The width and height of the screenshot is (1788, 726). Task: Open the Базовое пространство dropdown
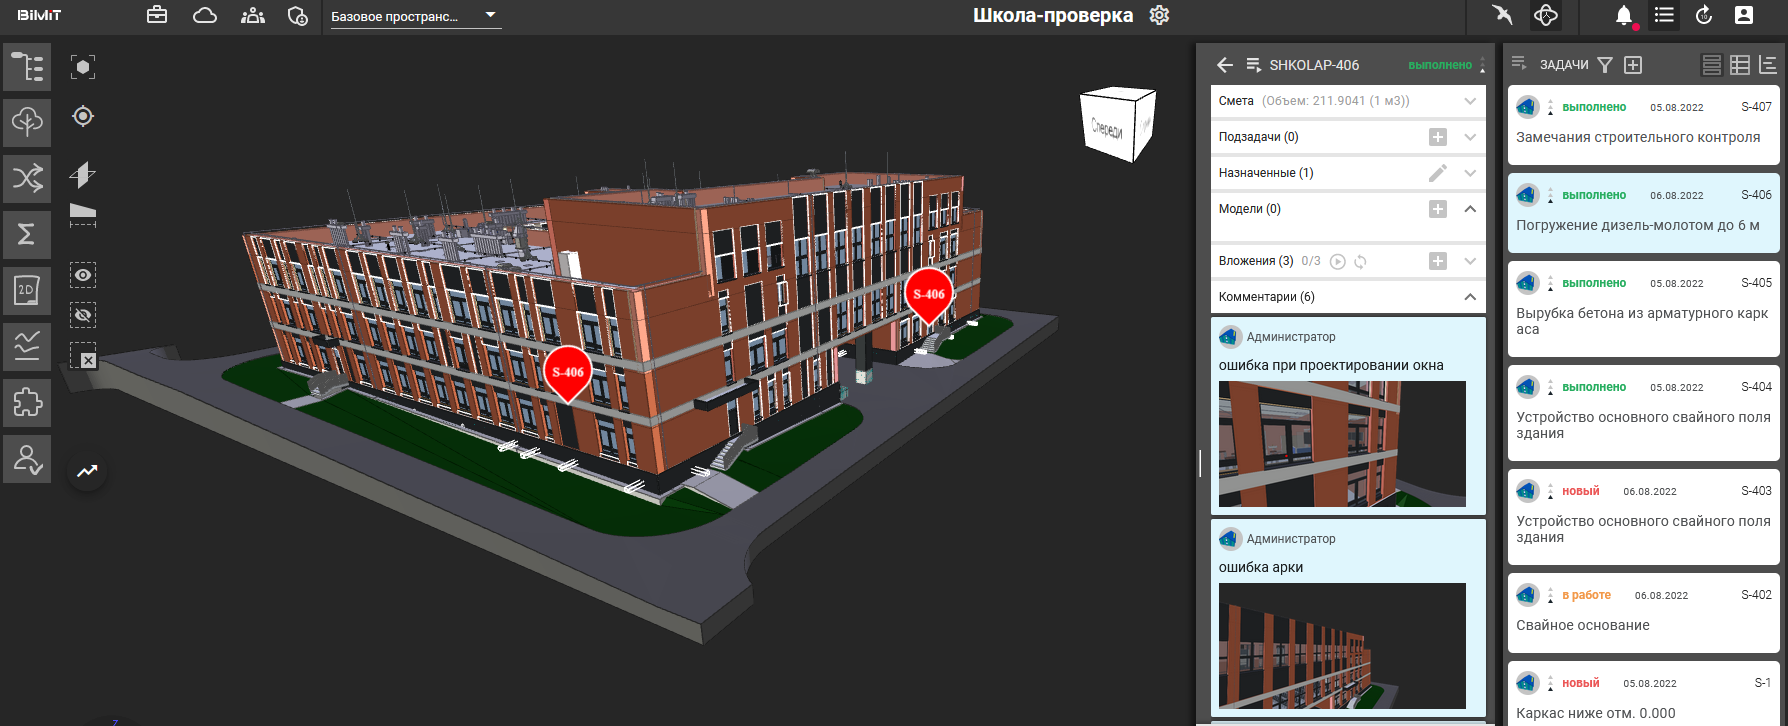coord(415,16)
